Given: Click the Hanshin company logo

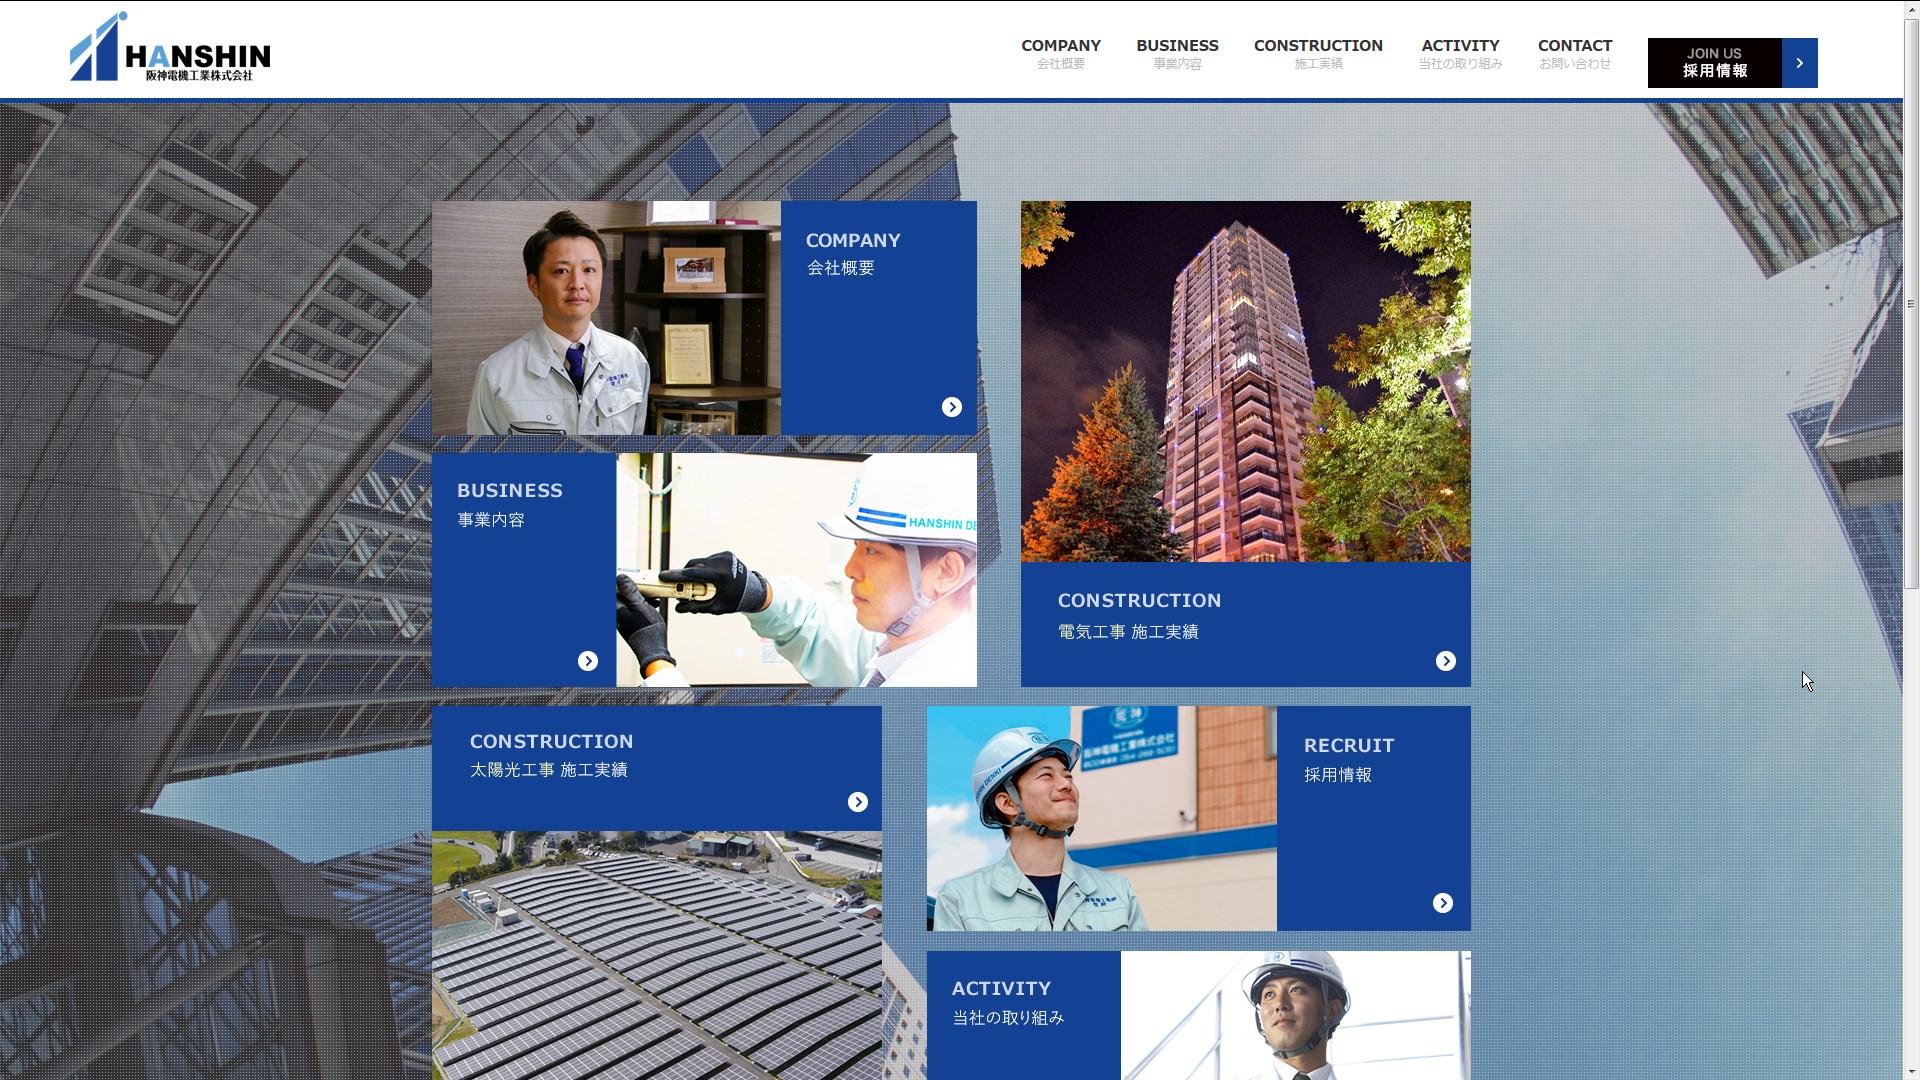Looking at the screenshot, I should pos(170,47).
